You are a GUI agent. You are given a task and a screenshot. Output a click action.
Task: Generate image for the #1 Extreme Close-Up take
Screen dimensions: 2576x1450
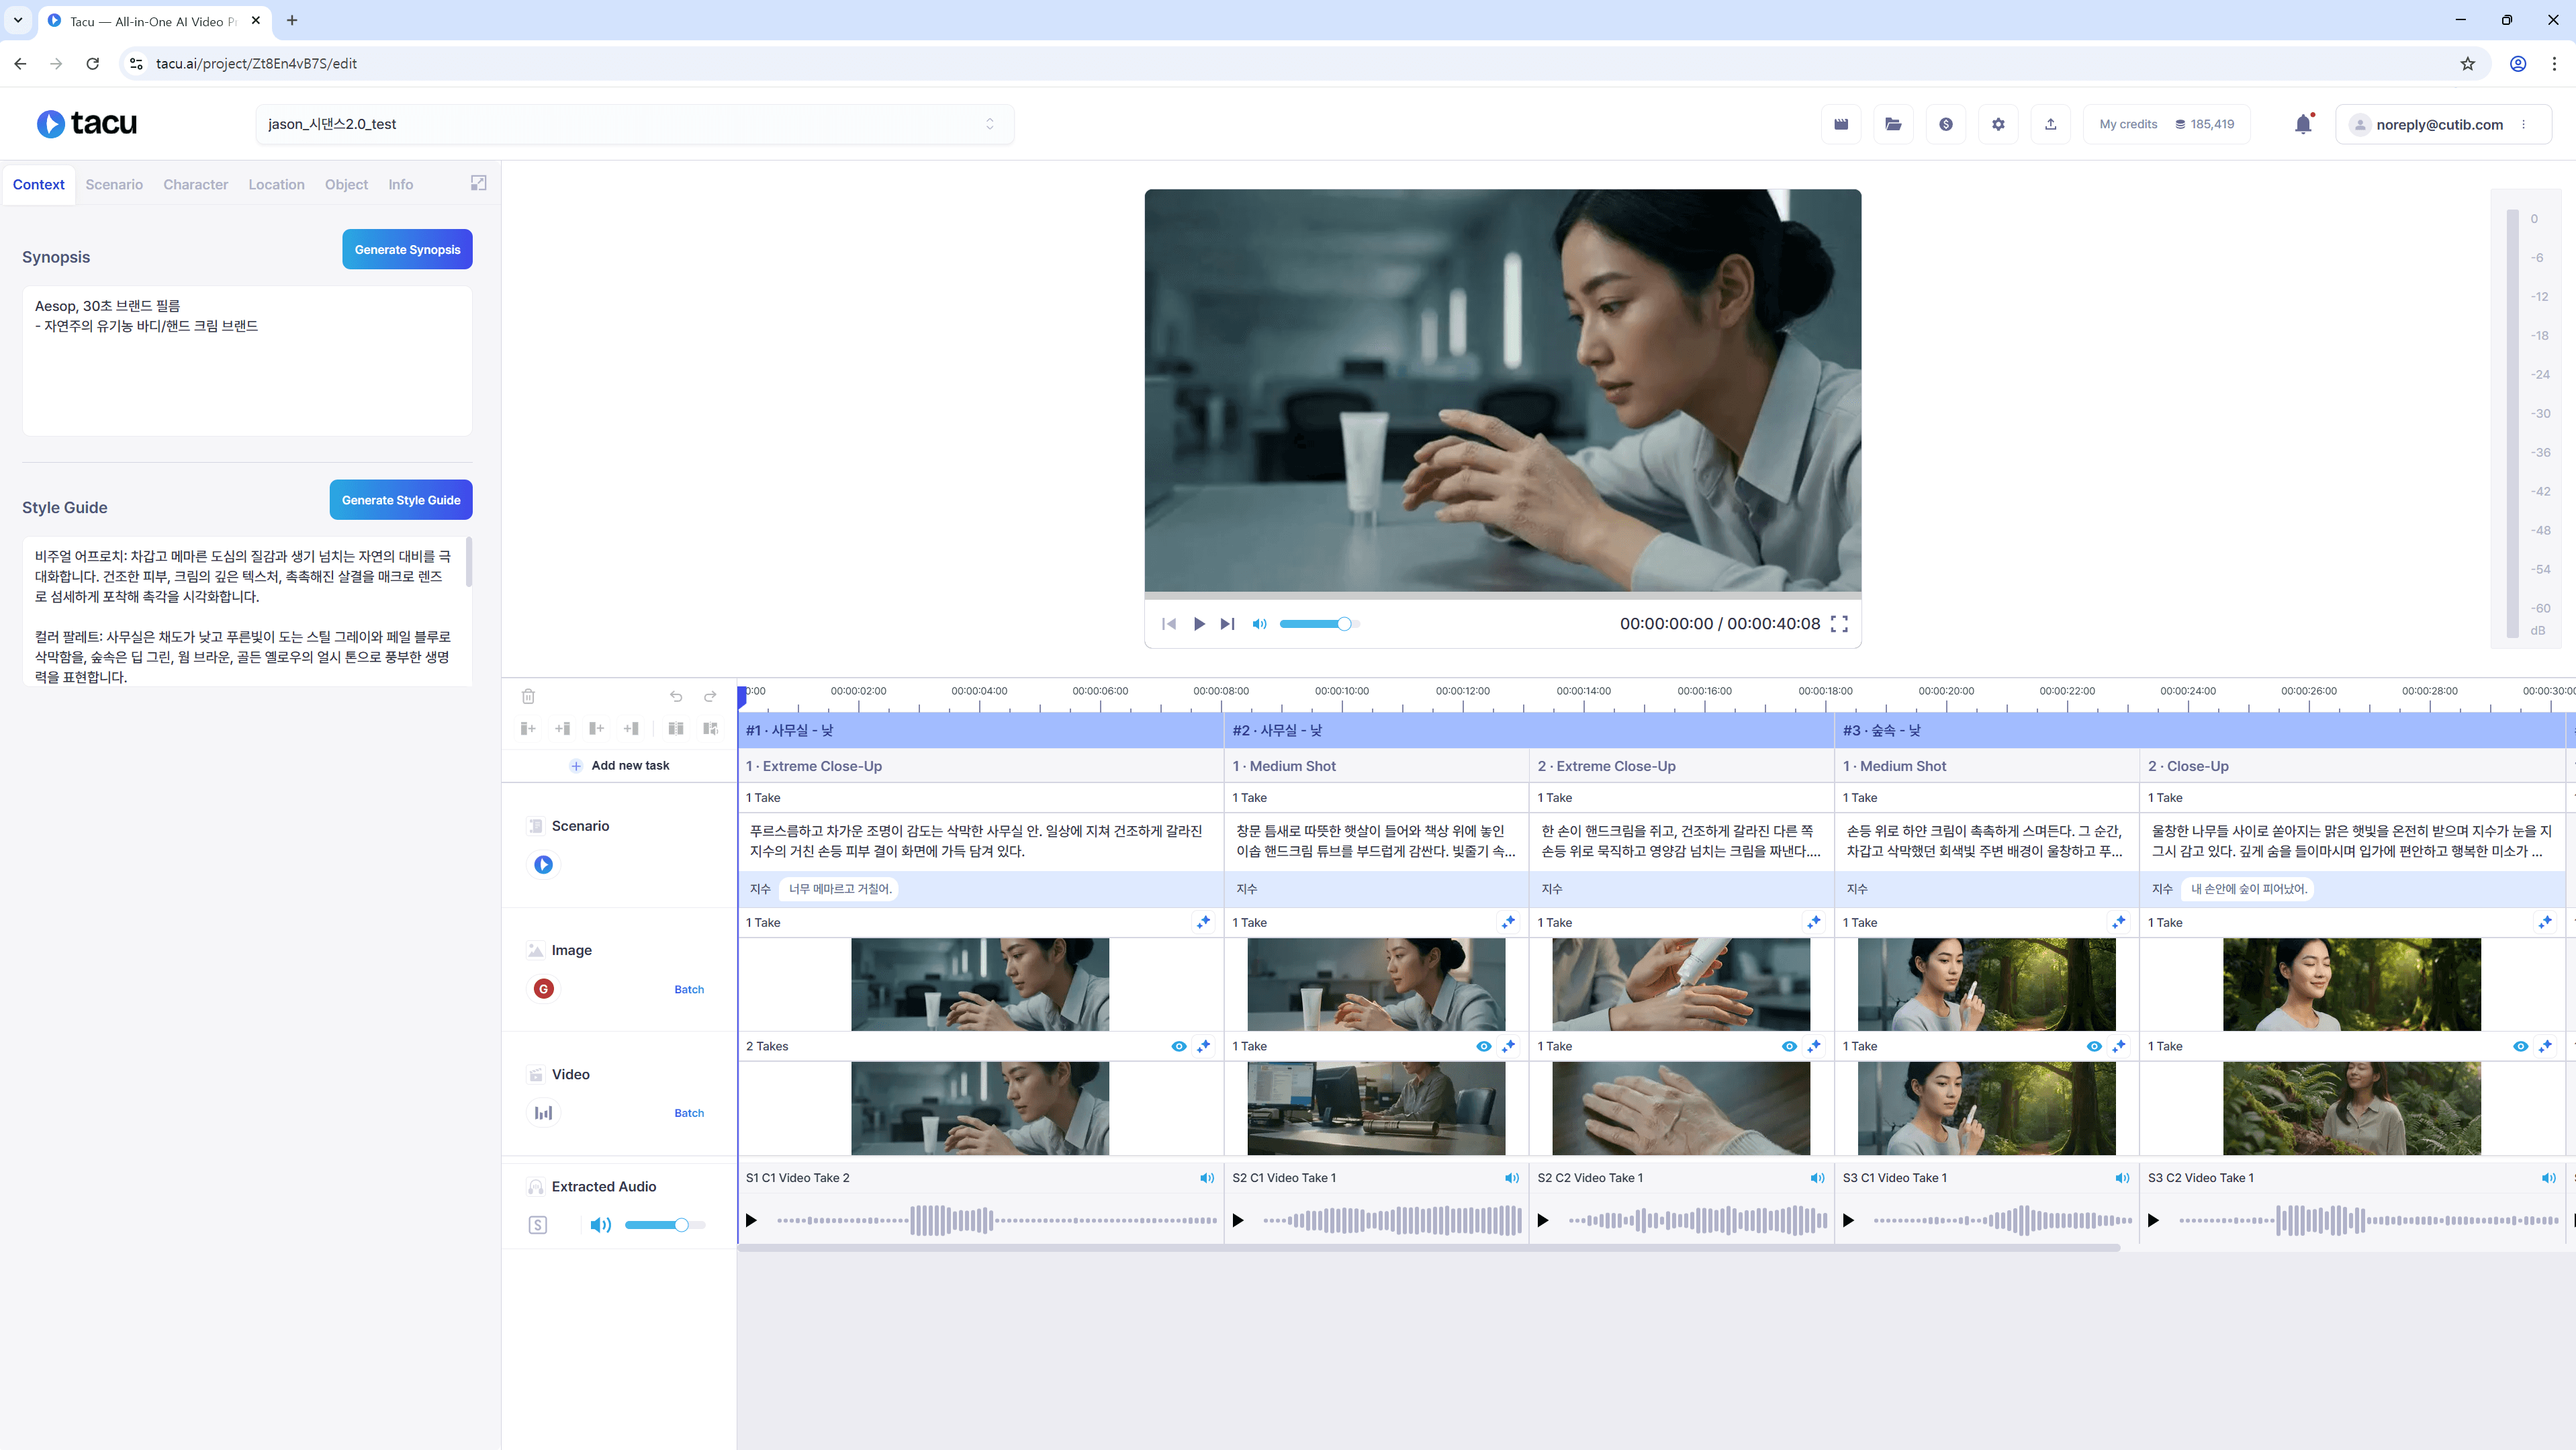click(1203, 922)
